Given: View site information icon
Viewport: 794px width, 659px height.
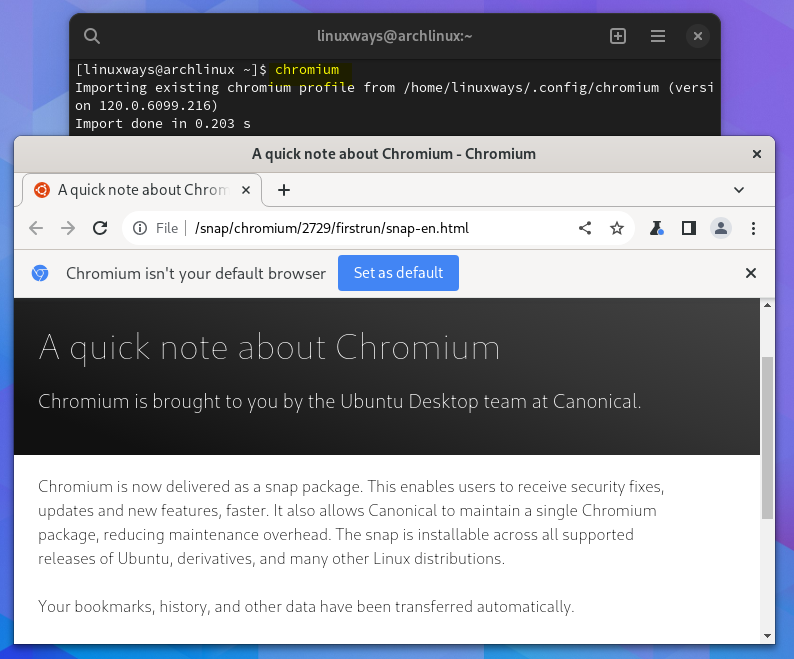Looking at the screenshot, I should click(x=140, y=228).
